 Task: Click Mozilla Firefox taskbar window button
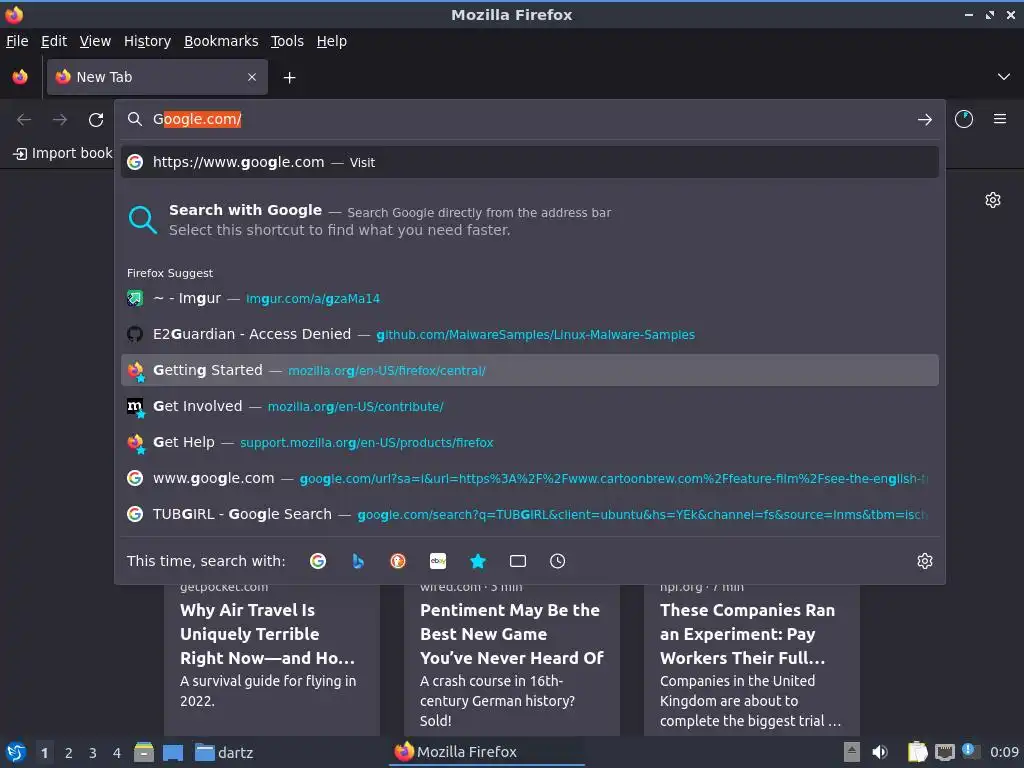pyautogui.click(x=487, y=752)
